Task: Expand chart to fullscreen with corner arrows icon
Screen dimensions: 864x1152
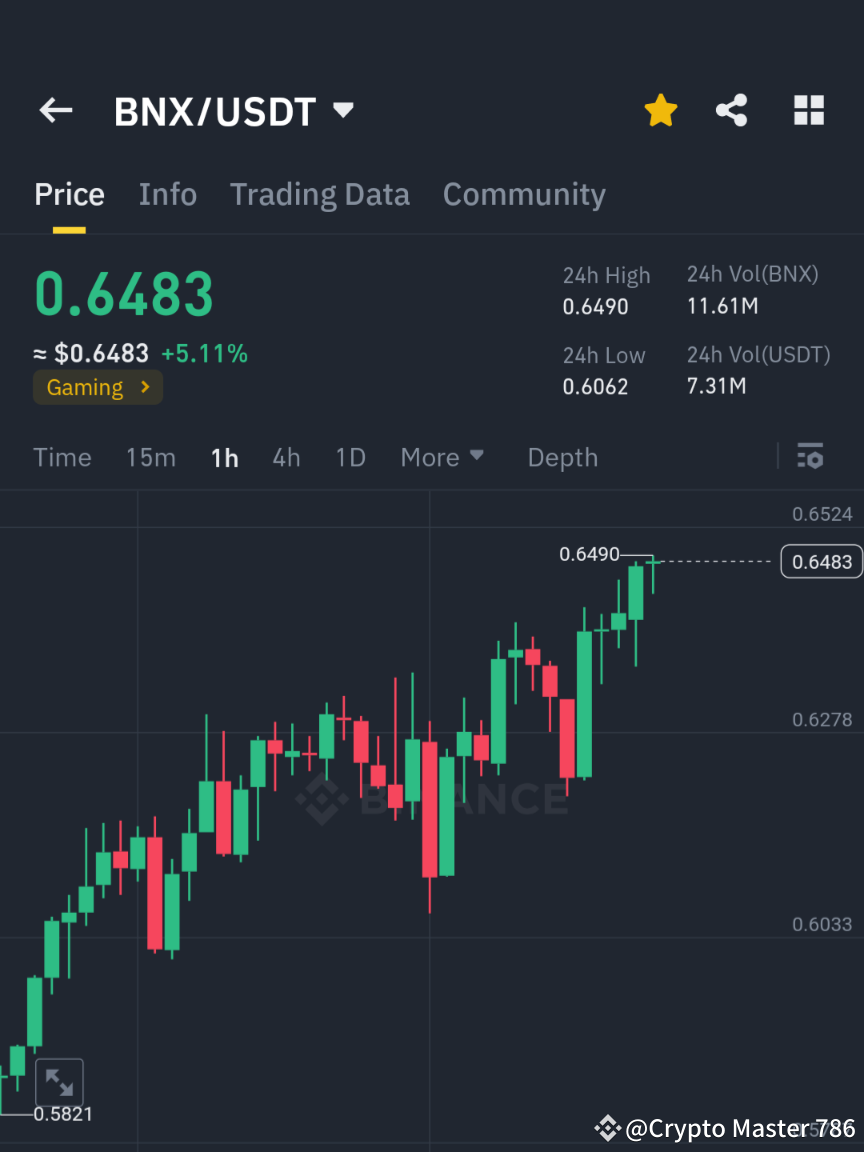Action: (x=60, y=1082)
